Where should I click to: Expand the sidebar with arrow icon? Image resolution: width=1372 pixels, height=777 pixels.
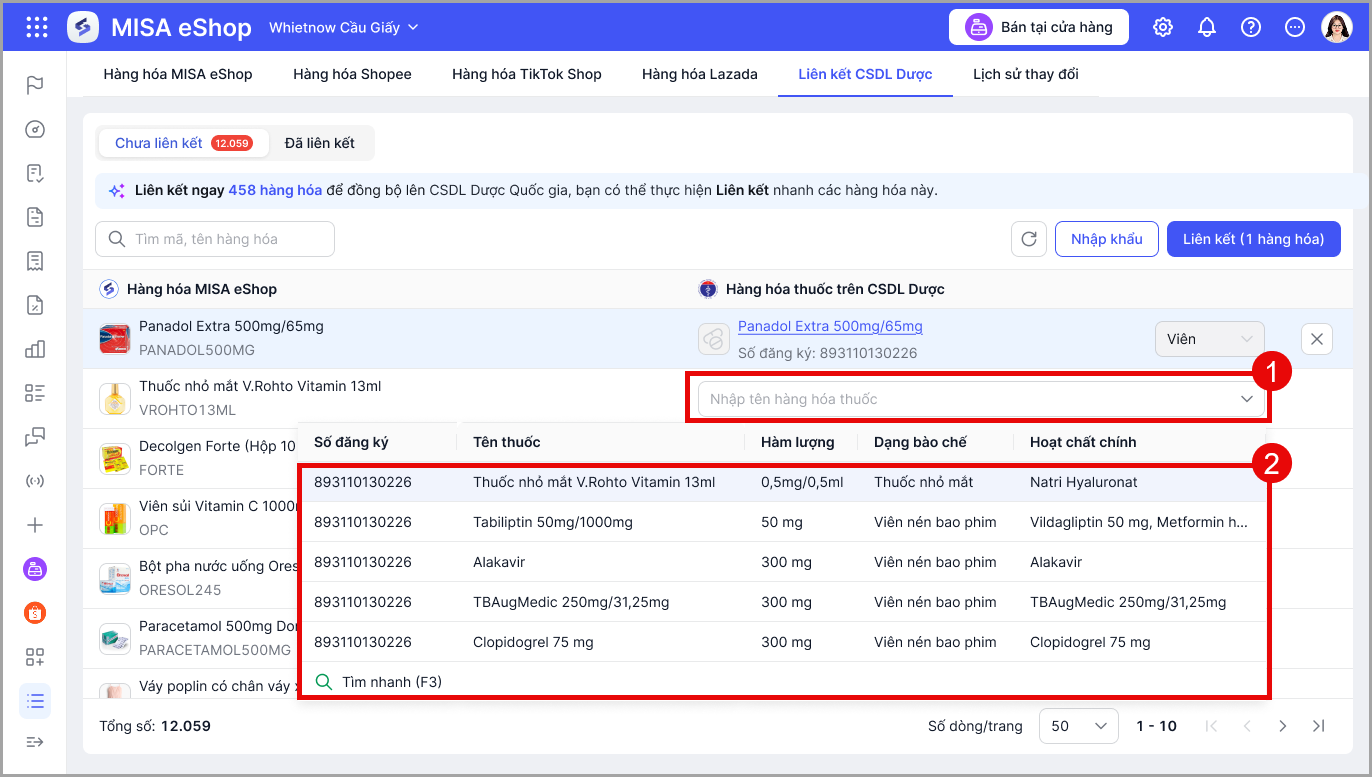[x=35, y=741]
